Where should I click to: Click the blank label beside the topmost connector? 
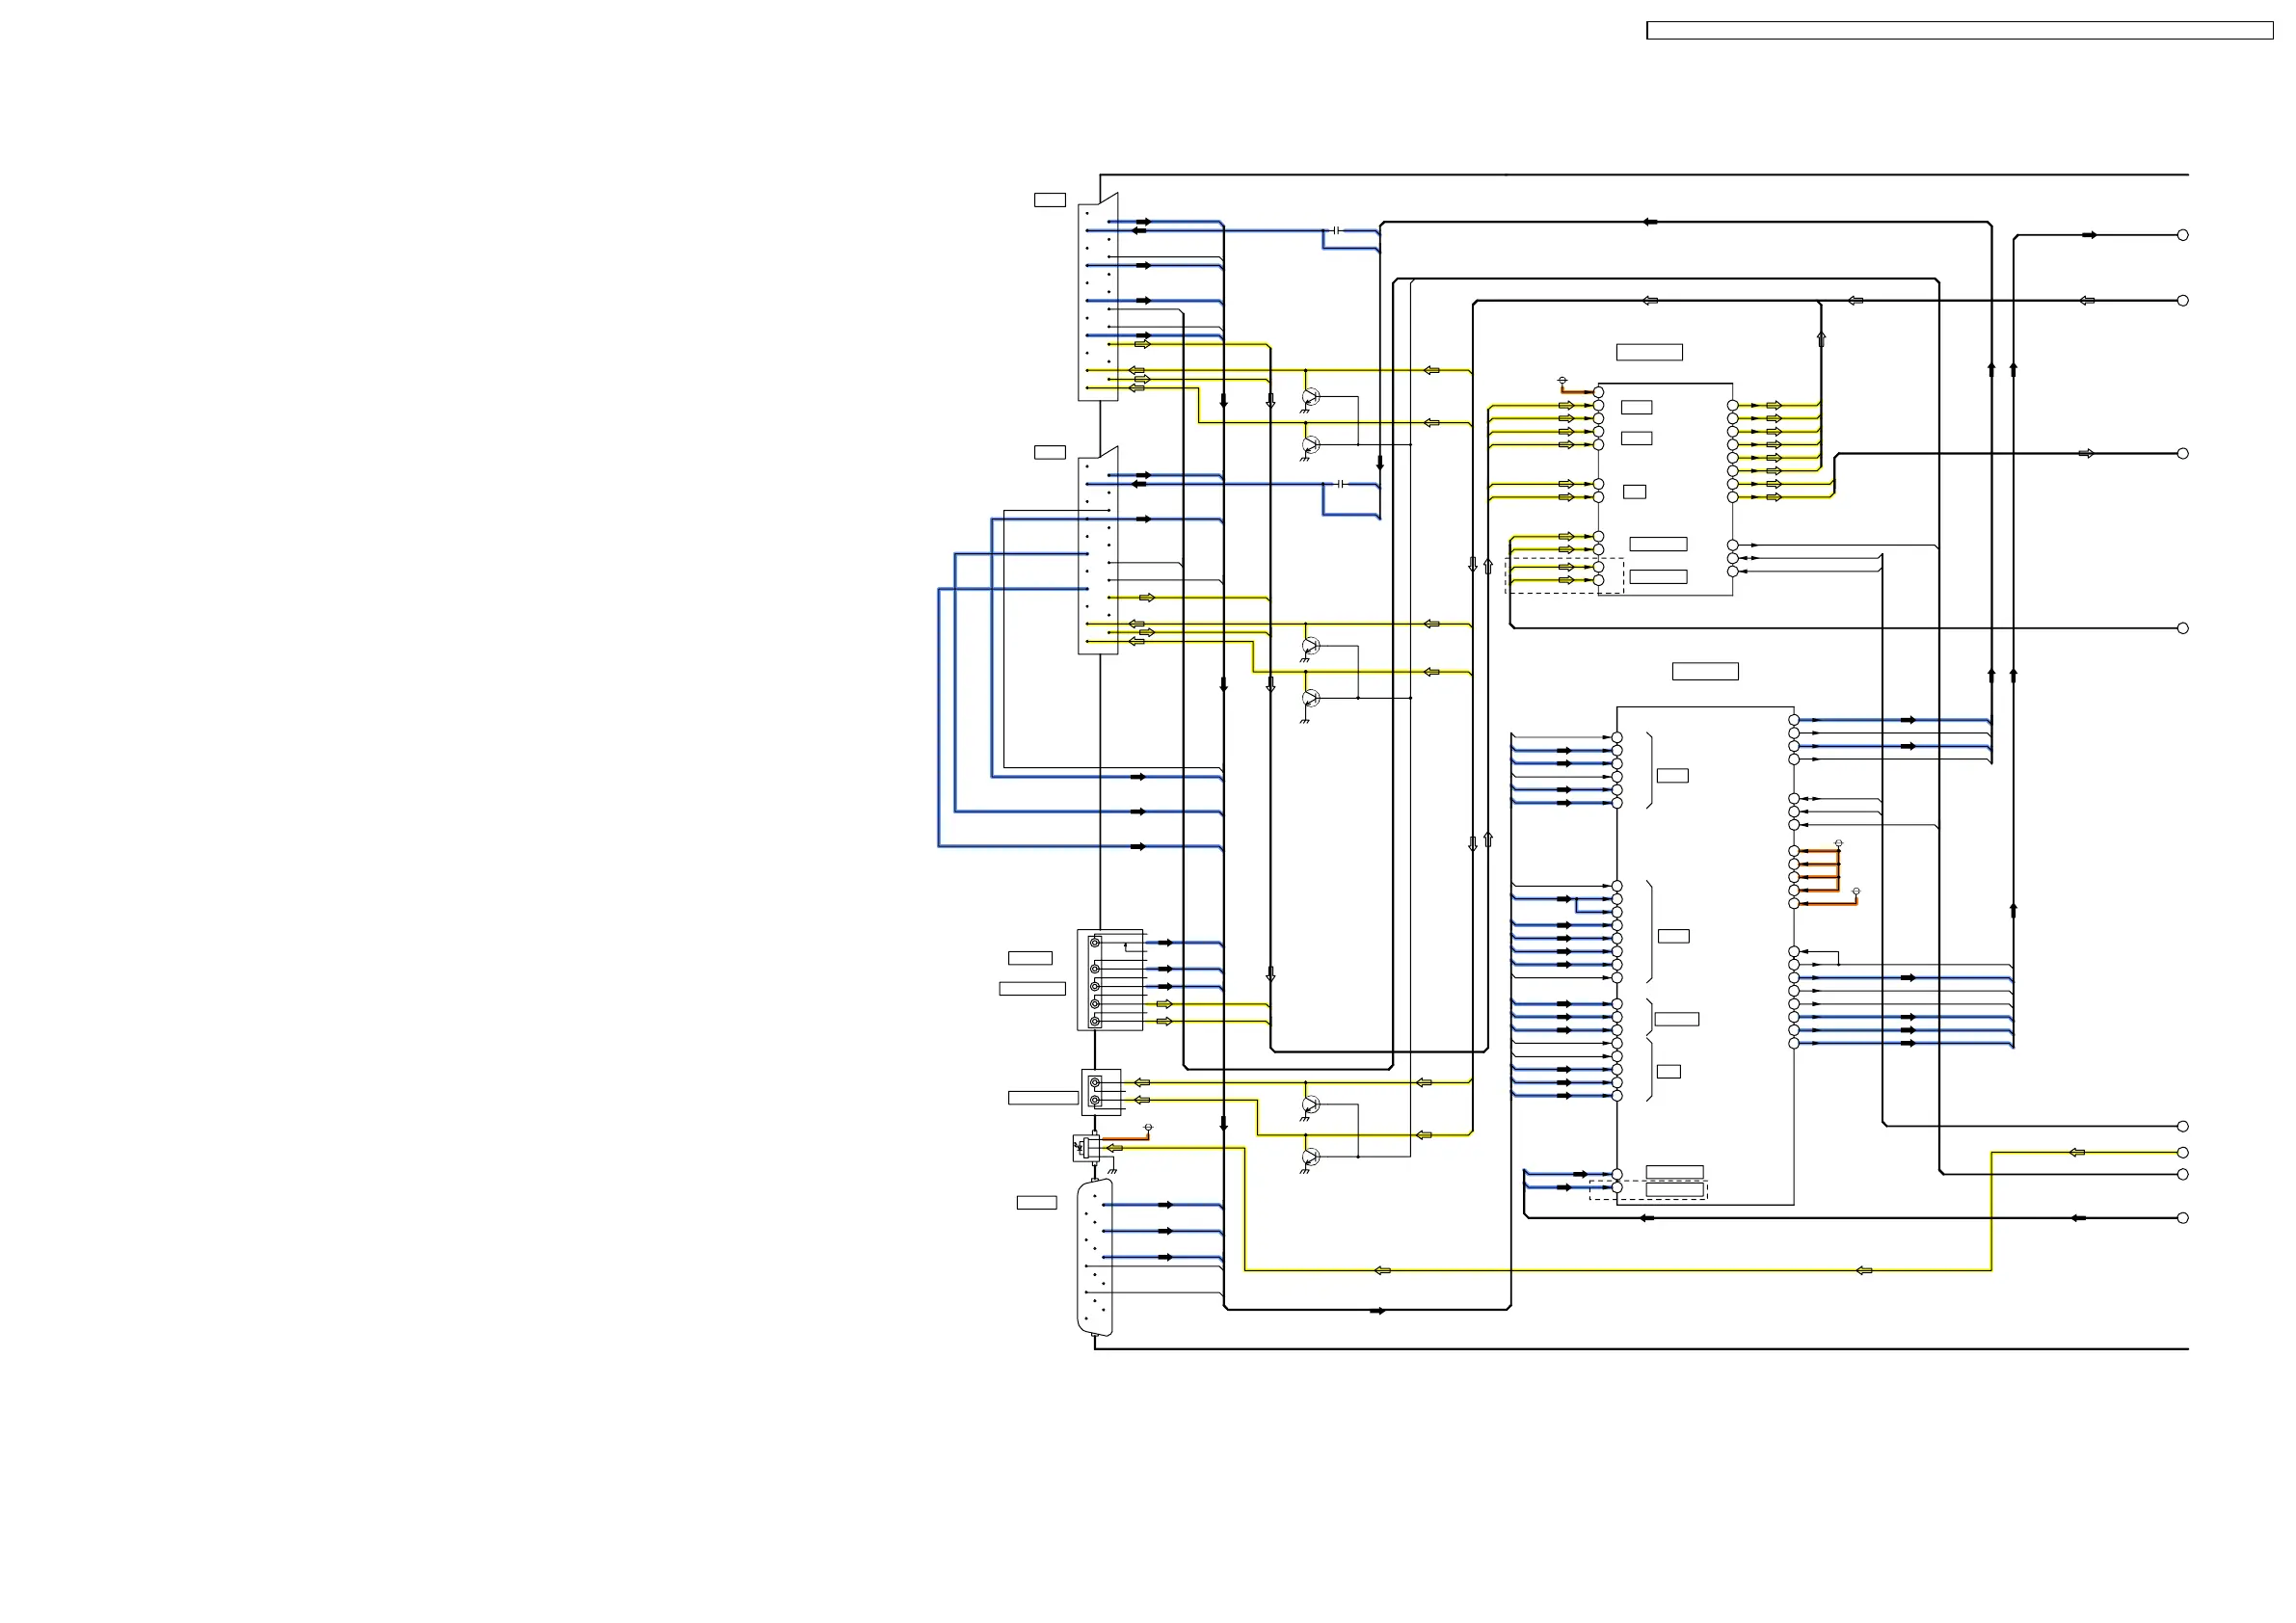(x=1049, y=200)
